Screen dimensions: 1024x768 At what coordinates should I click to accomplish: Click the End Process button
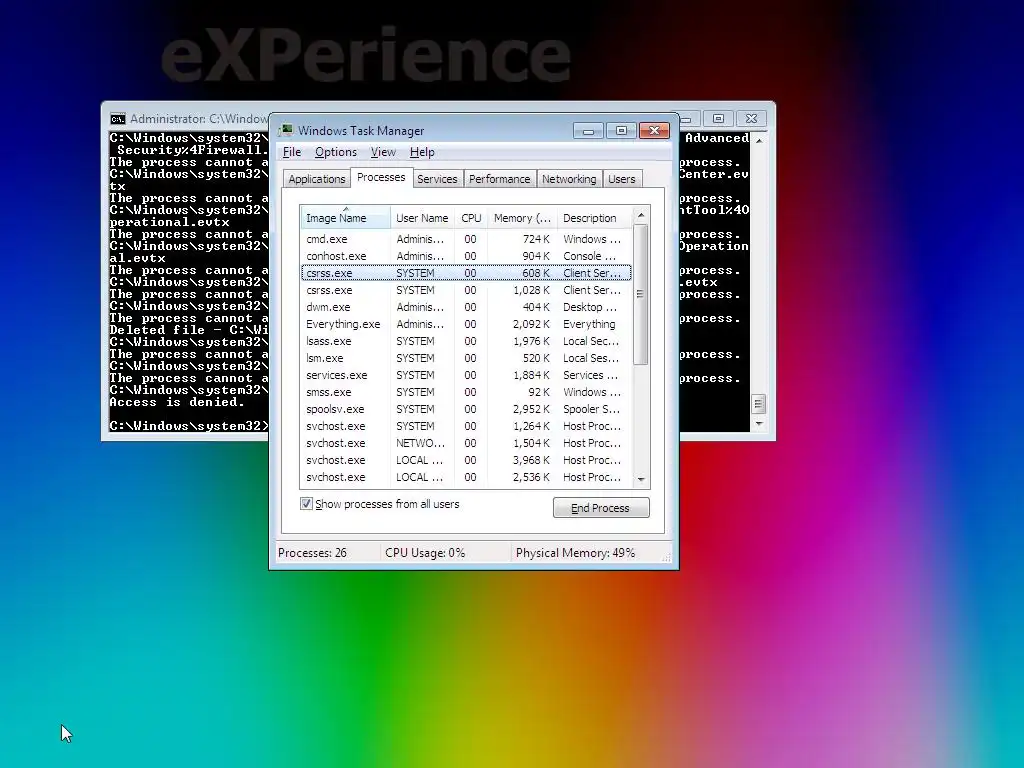coord(601,507)
